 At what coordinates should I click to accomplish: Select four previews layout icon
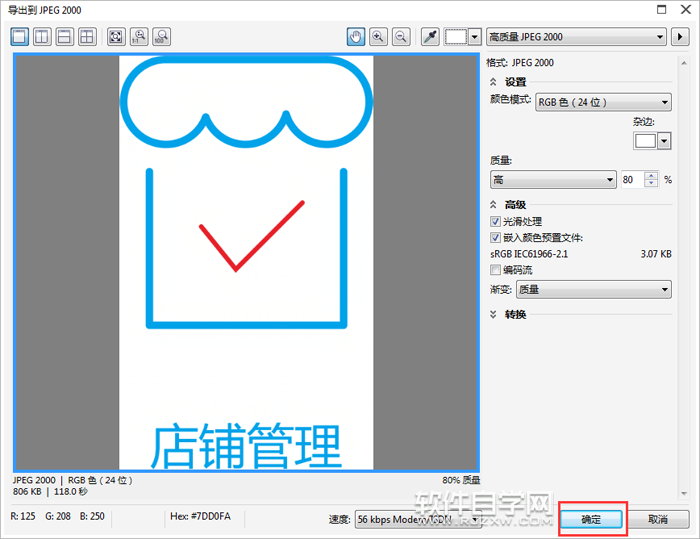pos(87,37)
